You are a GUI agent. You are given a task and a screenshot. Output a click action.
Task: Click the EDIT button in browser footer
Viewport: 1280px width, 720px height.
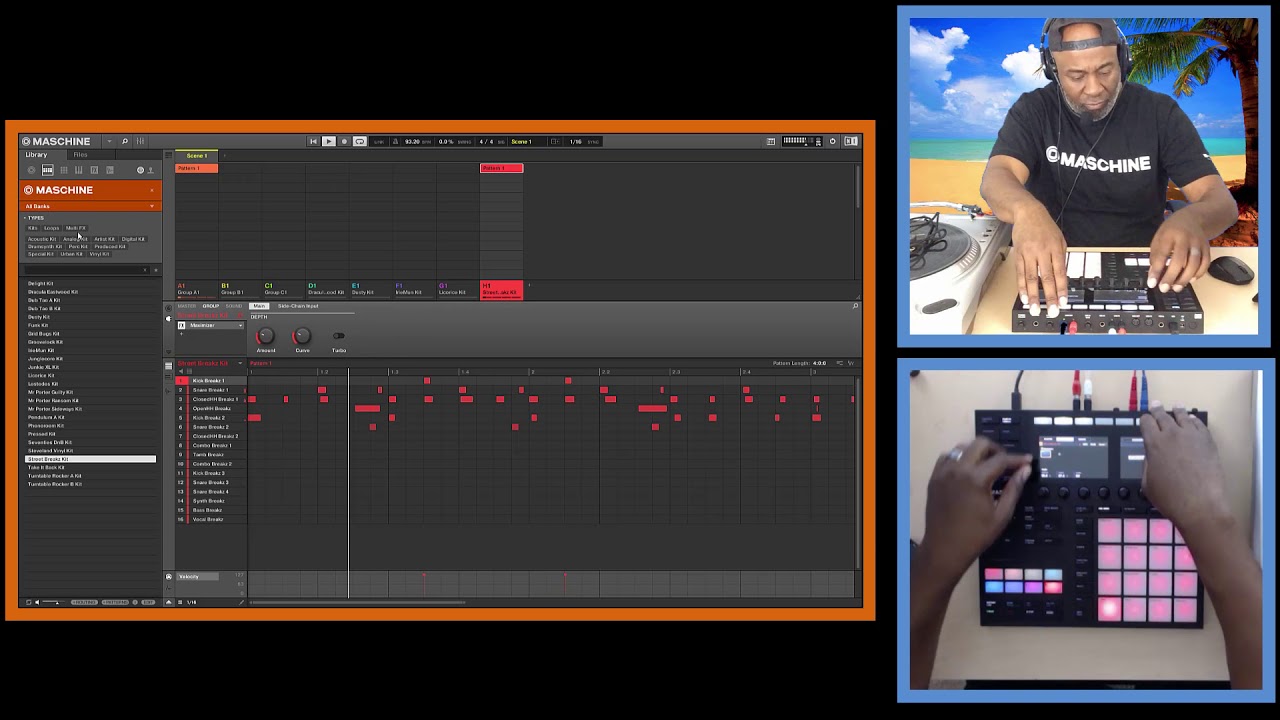(x=148, y=602)
